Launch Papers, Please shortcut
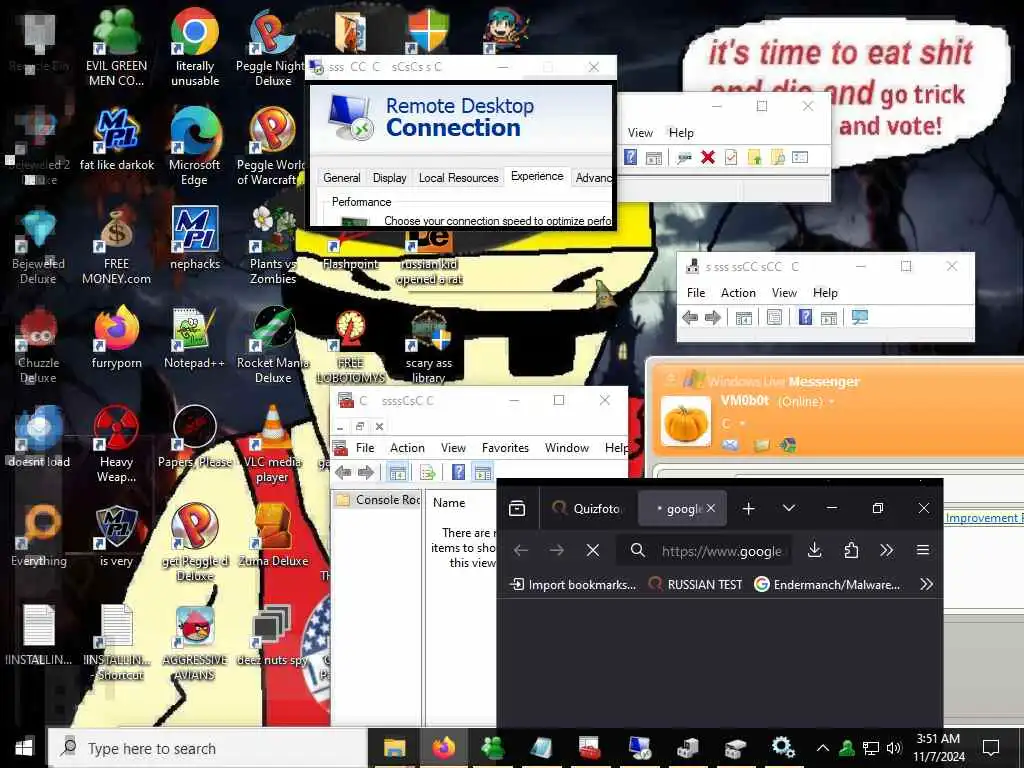 [195, 438]
